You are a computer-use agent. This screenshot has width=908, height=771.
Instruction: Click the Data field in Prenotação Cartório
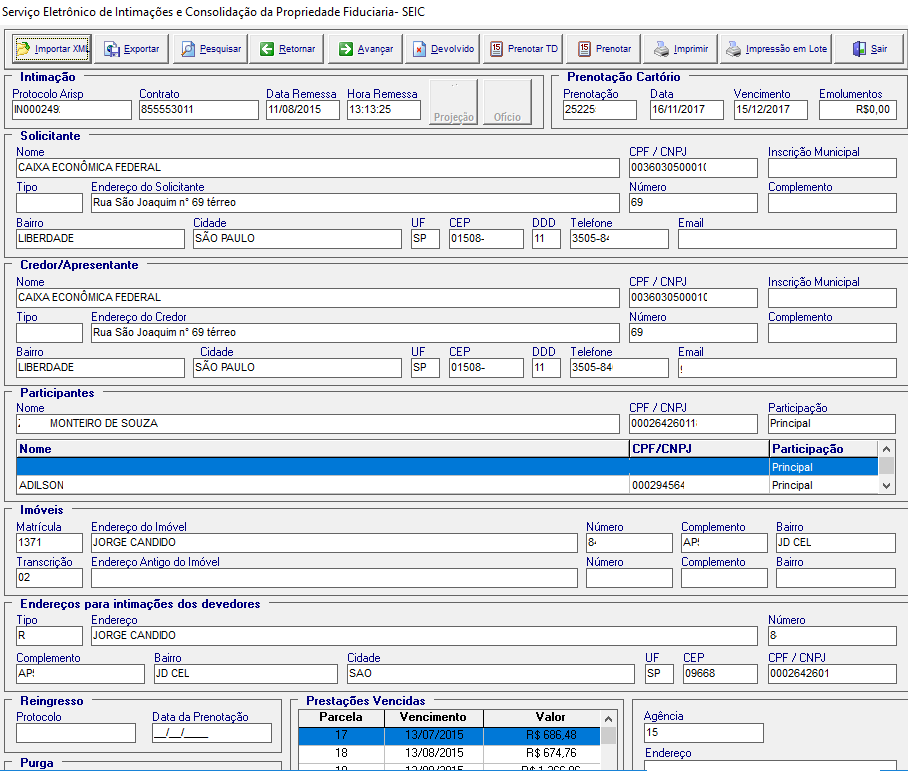(687, 110)
